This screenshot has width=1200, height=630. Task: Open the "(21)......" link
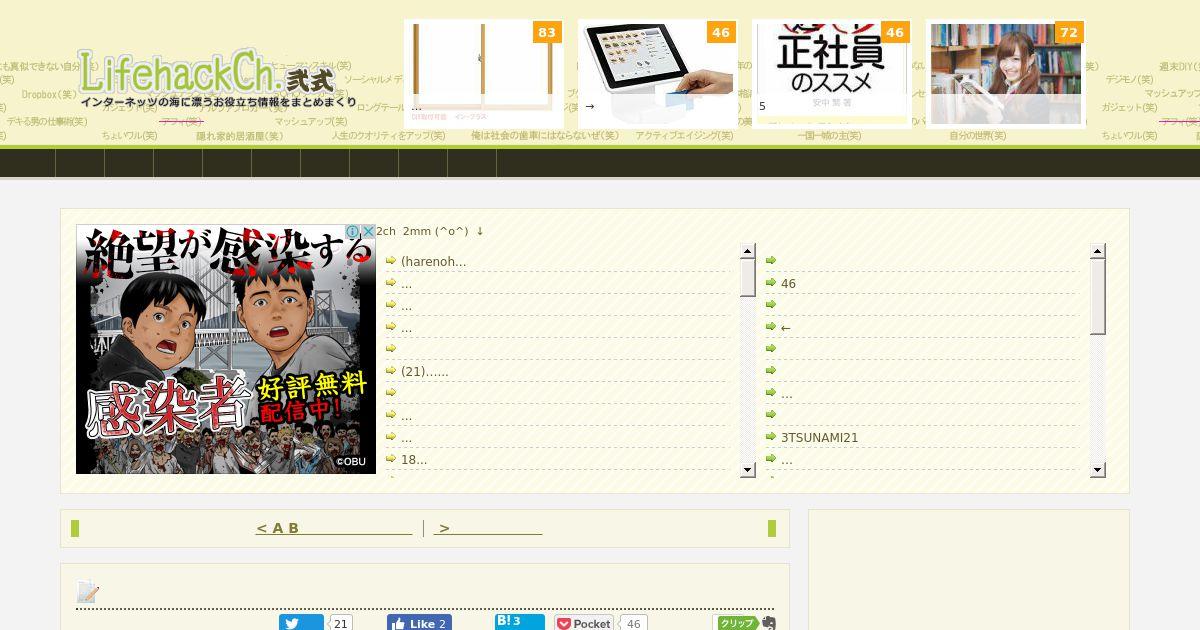[x=424, y=371]
